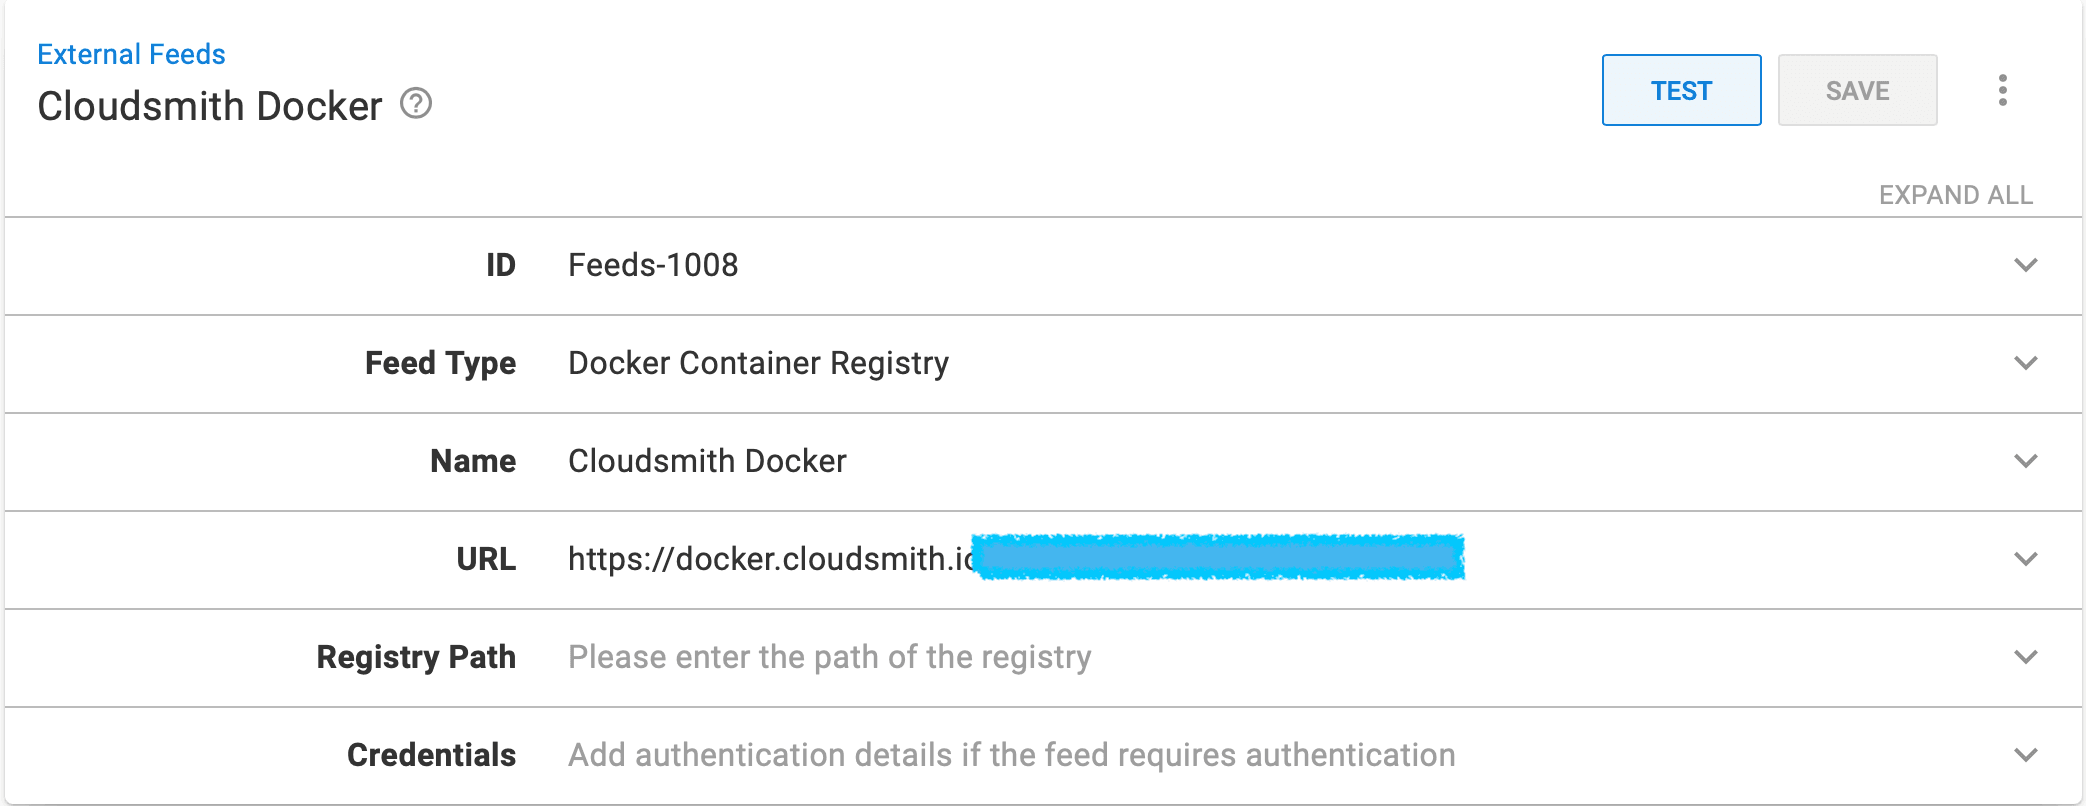2086x806 pixels.
Task: Click the Registry Path placeholder field
Action: 829,657
